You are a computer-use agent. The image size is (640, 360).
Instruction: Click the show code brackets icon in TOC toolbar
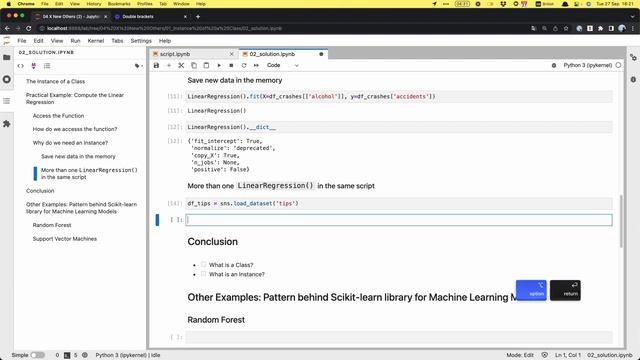tap(20, 66)
